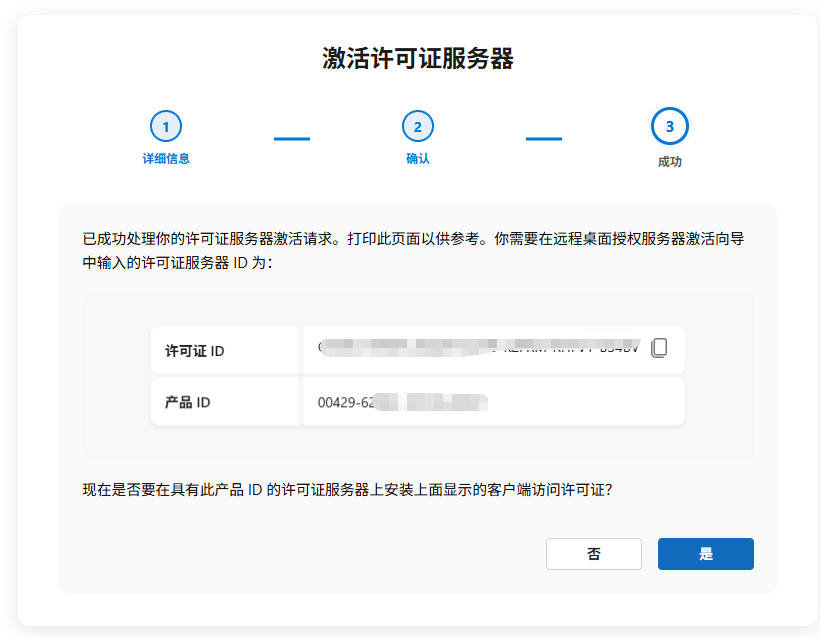Screen dimensions: 820x637
Task: Click the 详细信息 step label
Action: 166,158
